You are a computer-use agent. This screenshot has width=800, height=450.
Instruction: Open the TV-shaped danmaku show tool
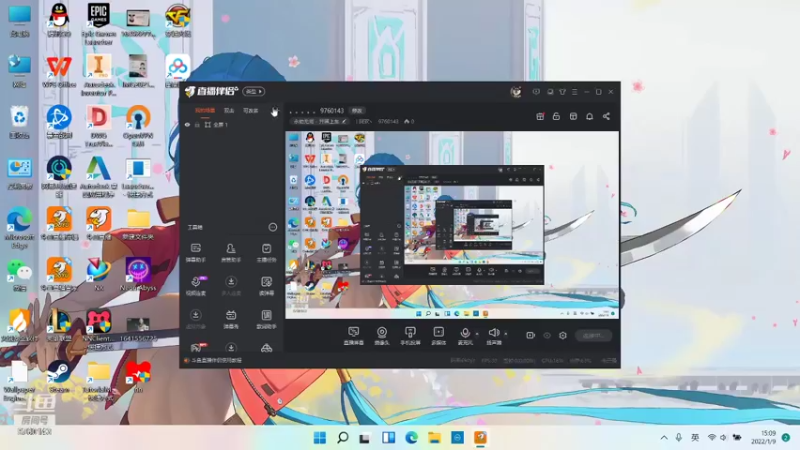click(231, 319)
